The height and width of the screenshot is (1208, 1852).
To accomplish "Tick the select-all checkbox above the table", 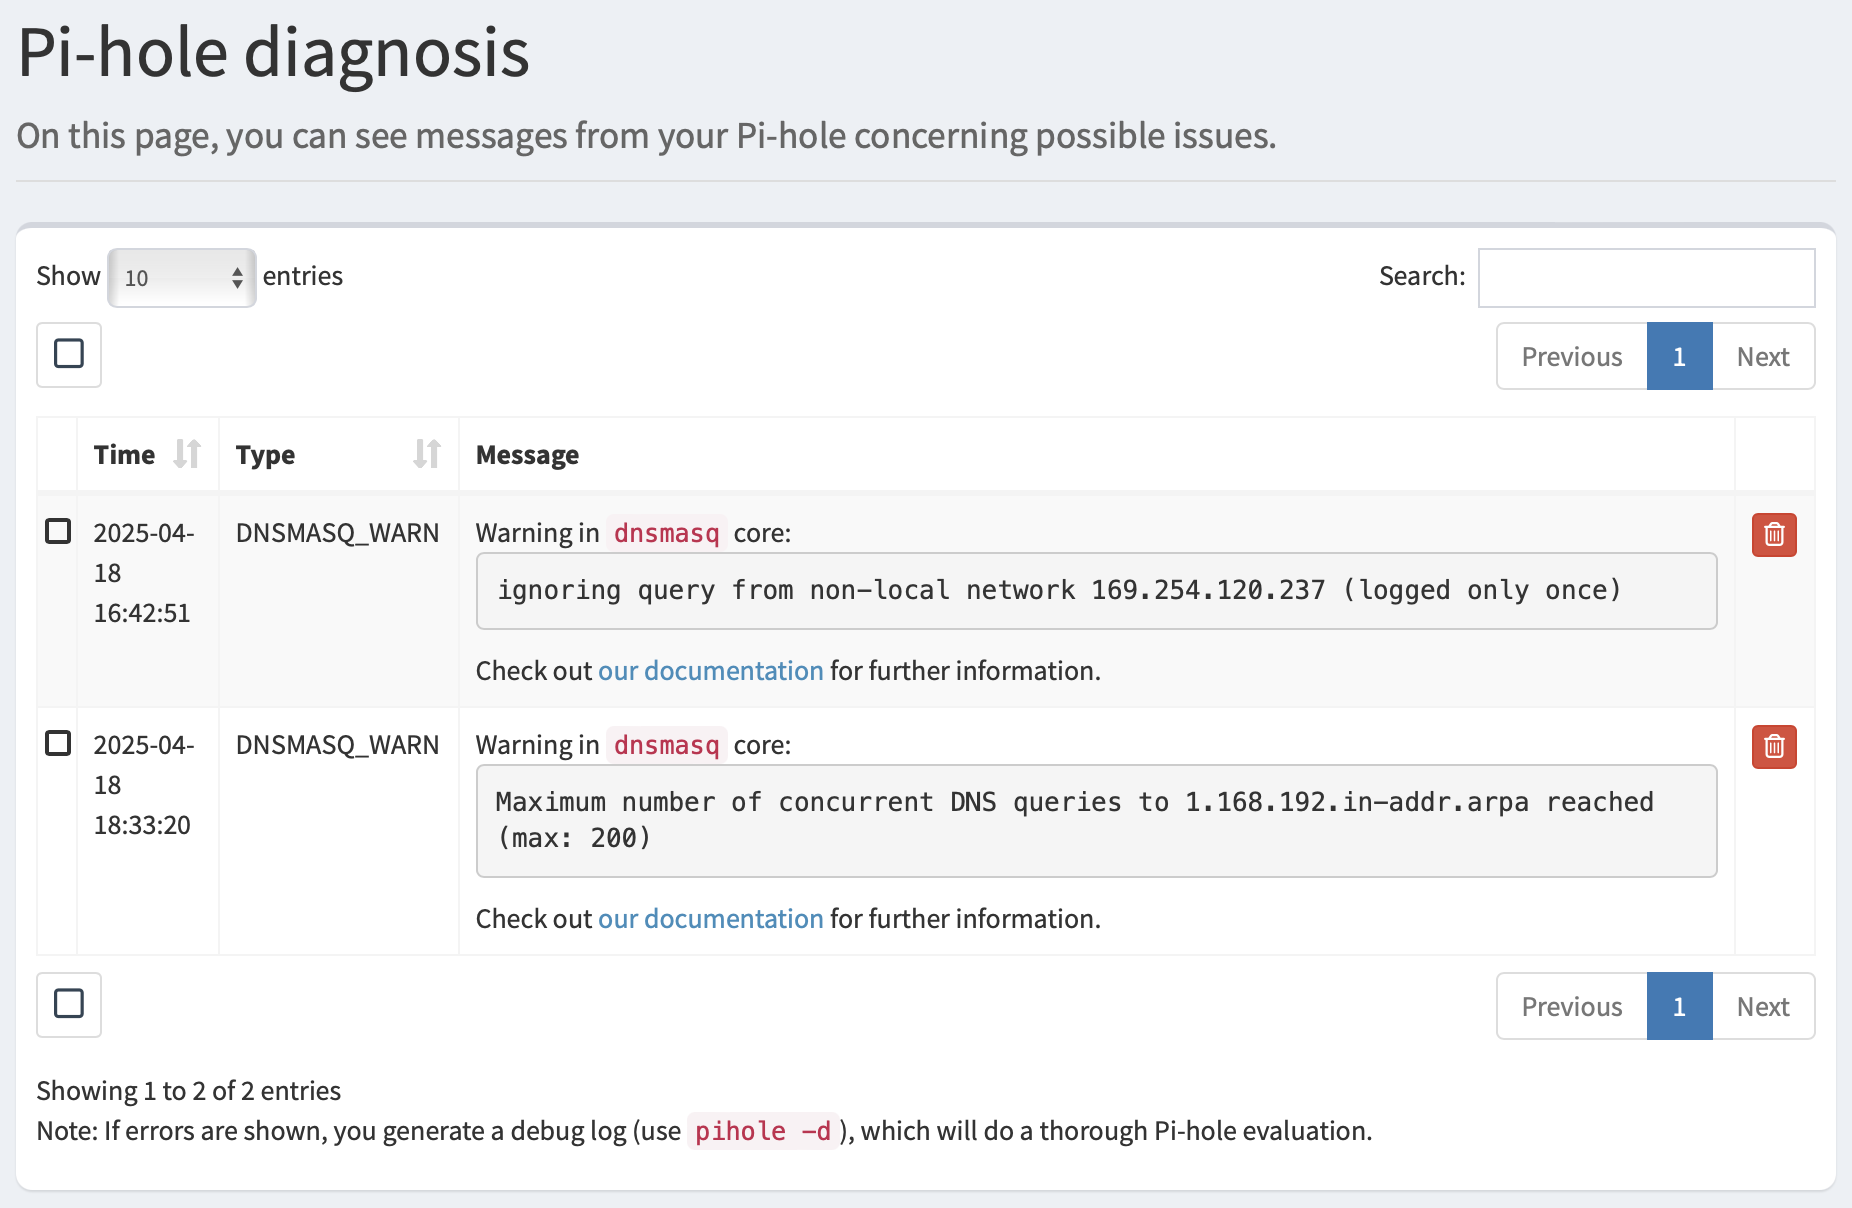I will tap(69, 354).
